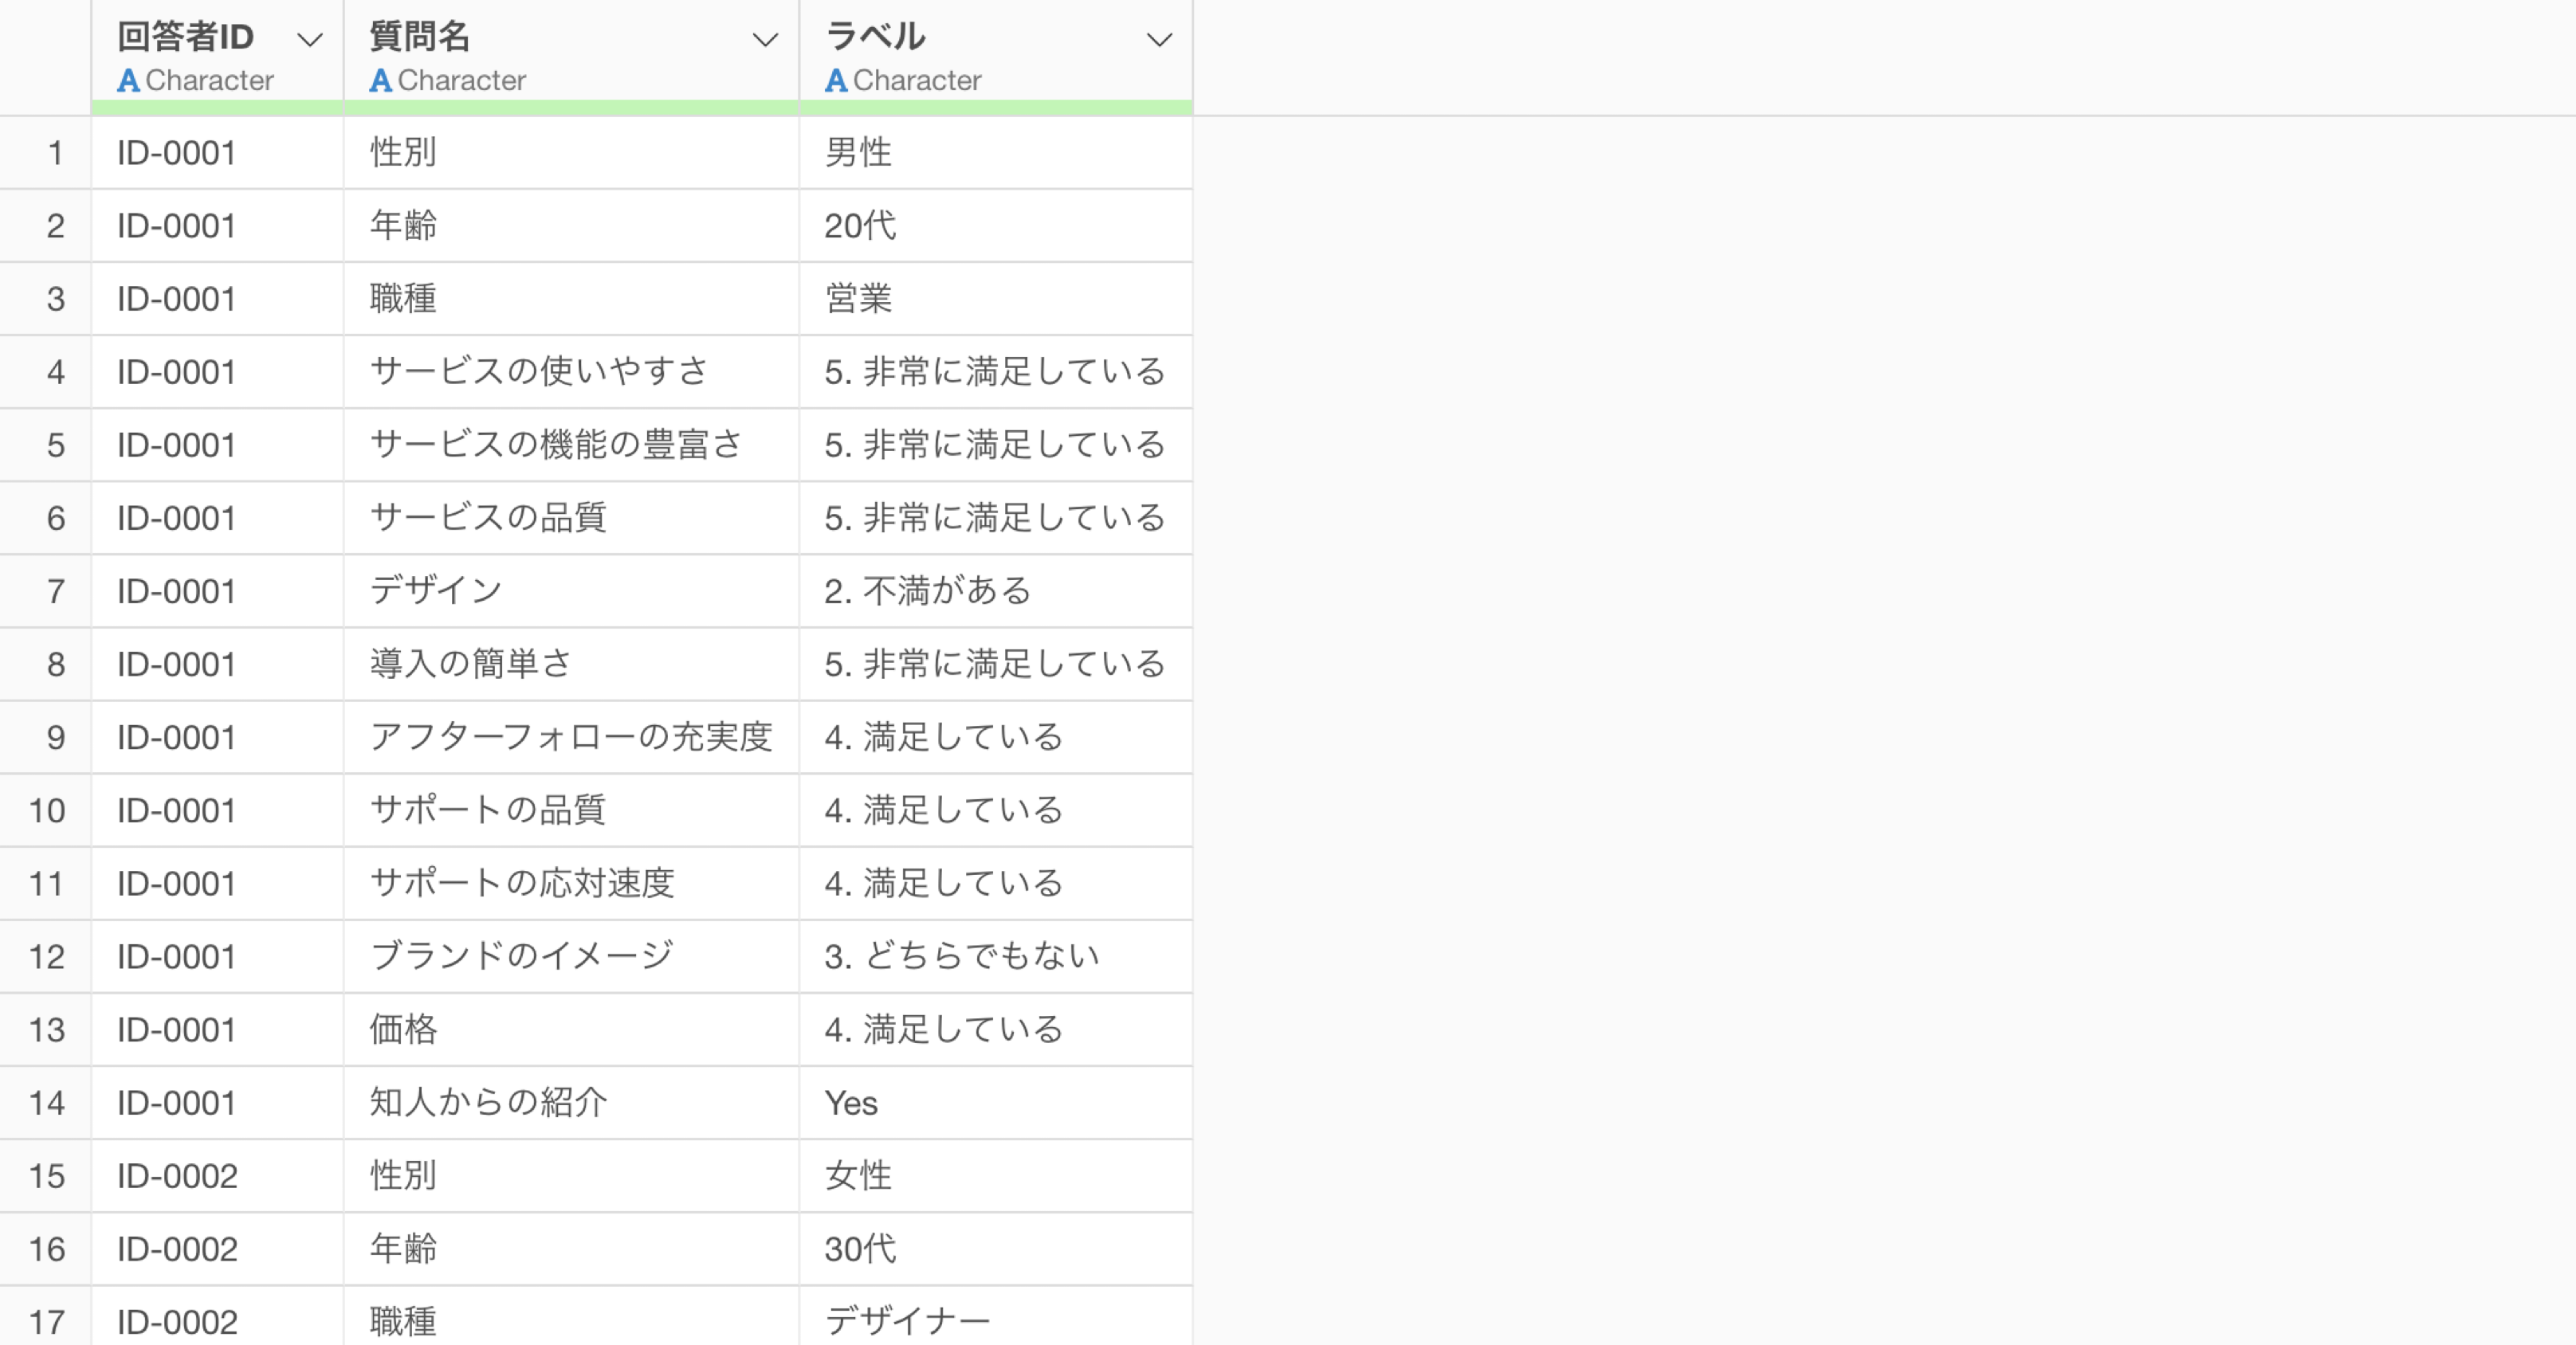Click the 男性 label cell
The image size is (2576, 1345).
click(x=858, y=153)
